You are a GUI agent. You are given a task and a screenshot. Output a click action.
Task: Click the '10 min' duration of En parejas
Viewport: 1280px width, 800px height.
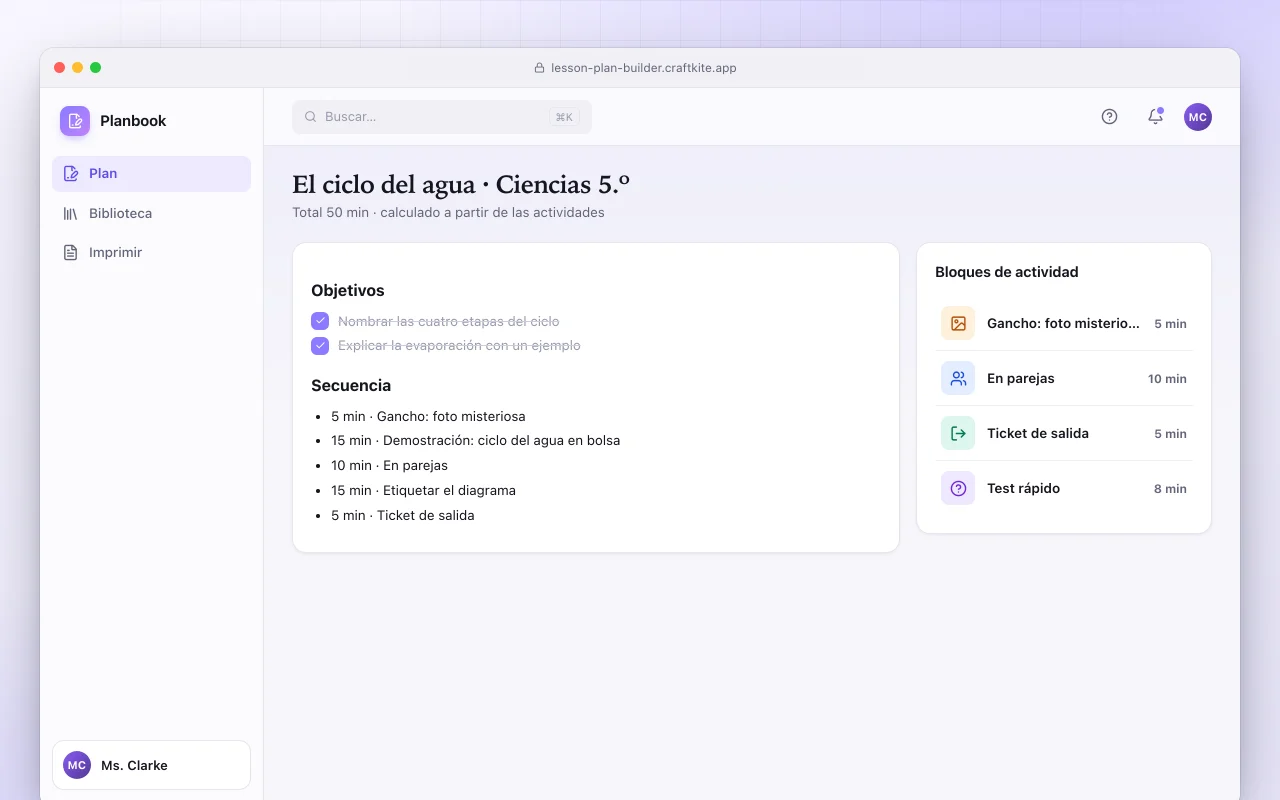point(1167,379)
